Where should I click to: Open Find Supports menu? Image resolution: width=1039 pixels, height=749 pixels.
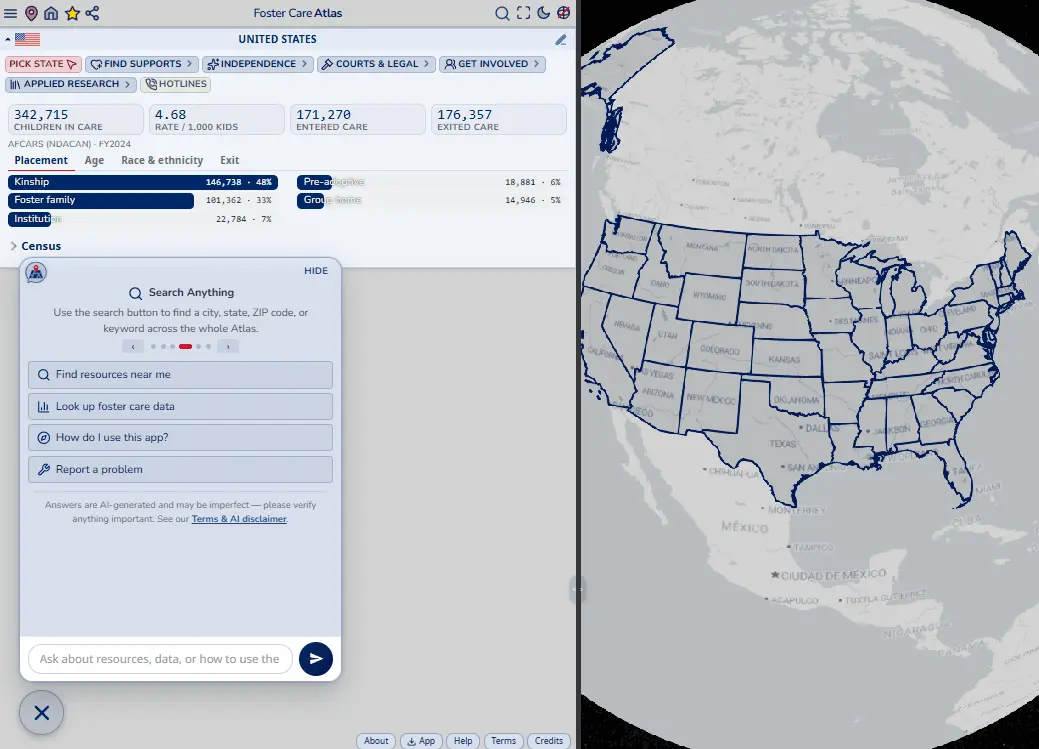click(142, 64)
